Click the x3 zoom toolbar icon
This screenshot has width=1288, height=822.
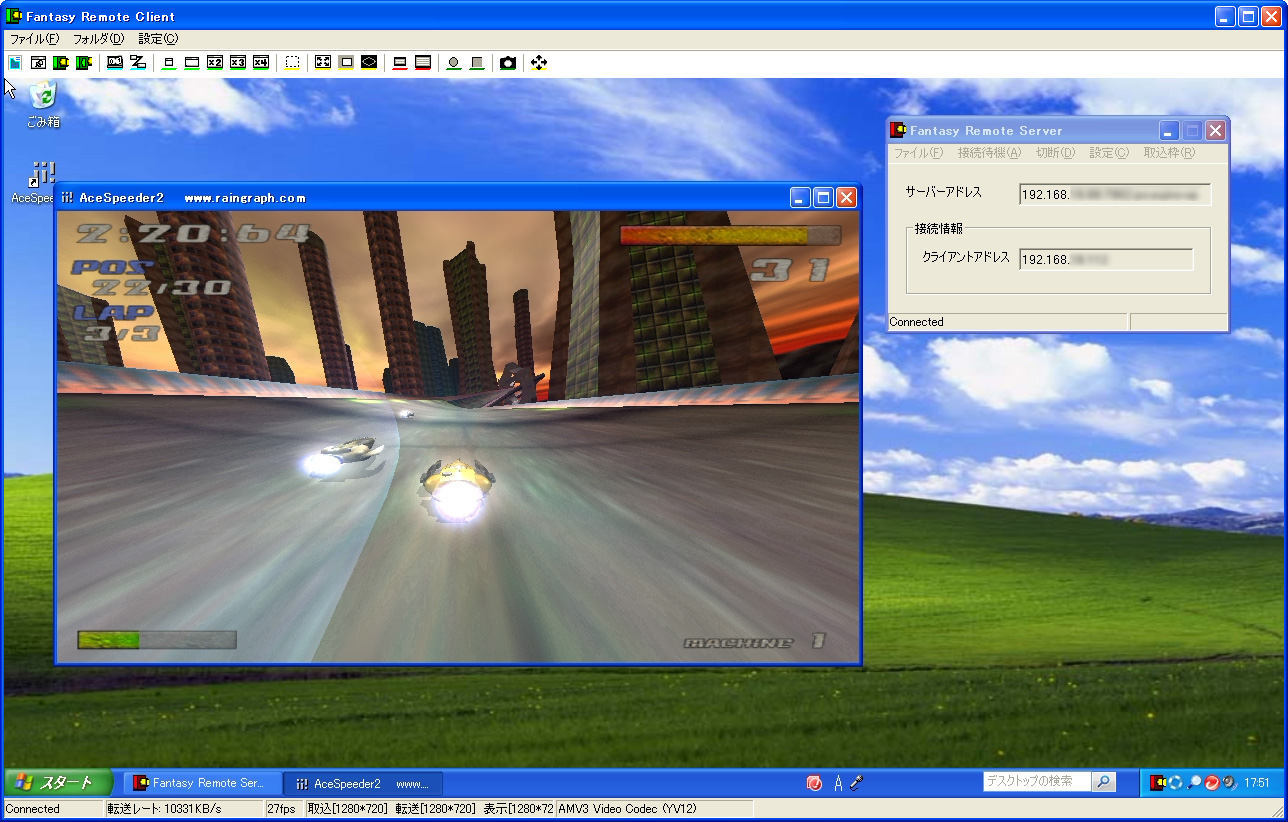(238, 63)
